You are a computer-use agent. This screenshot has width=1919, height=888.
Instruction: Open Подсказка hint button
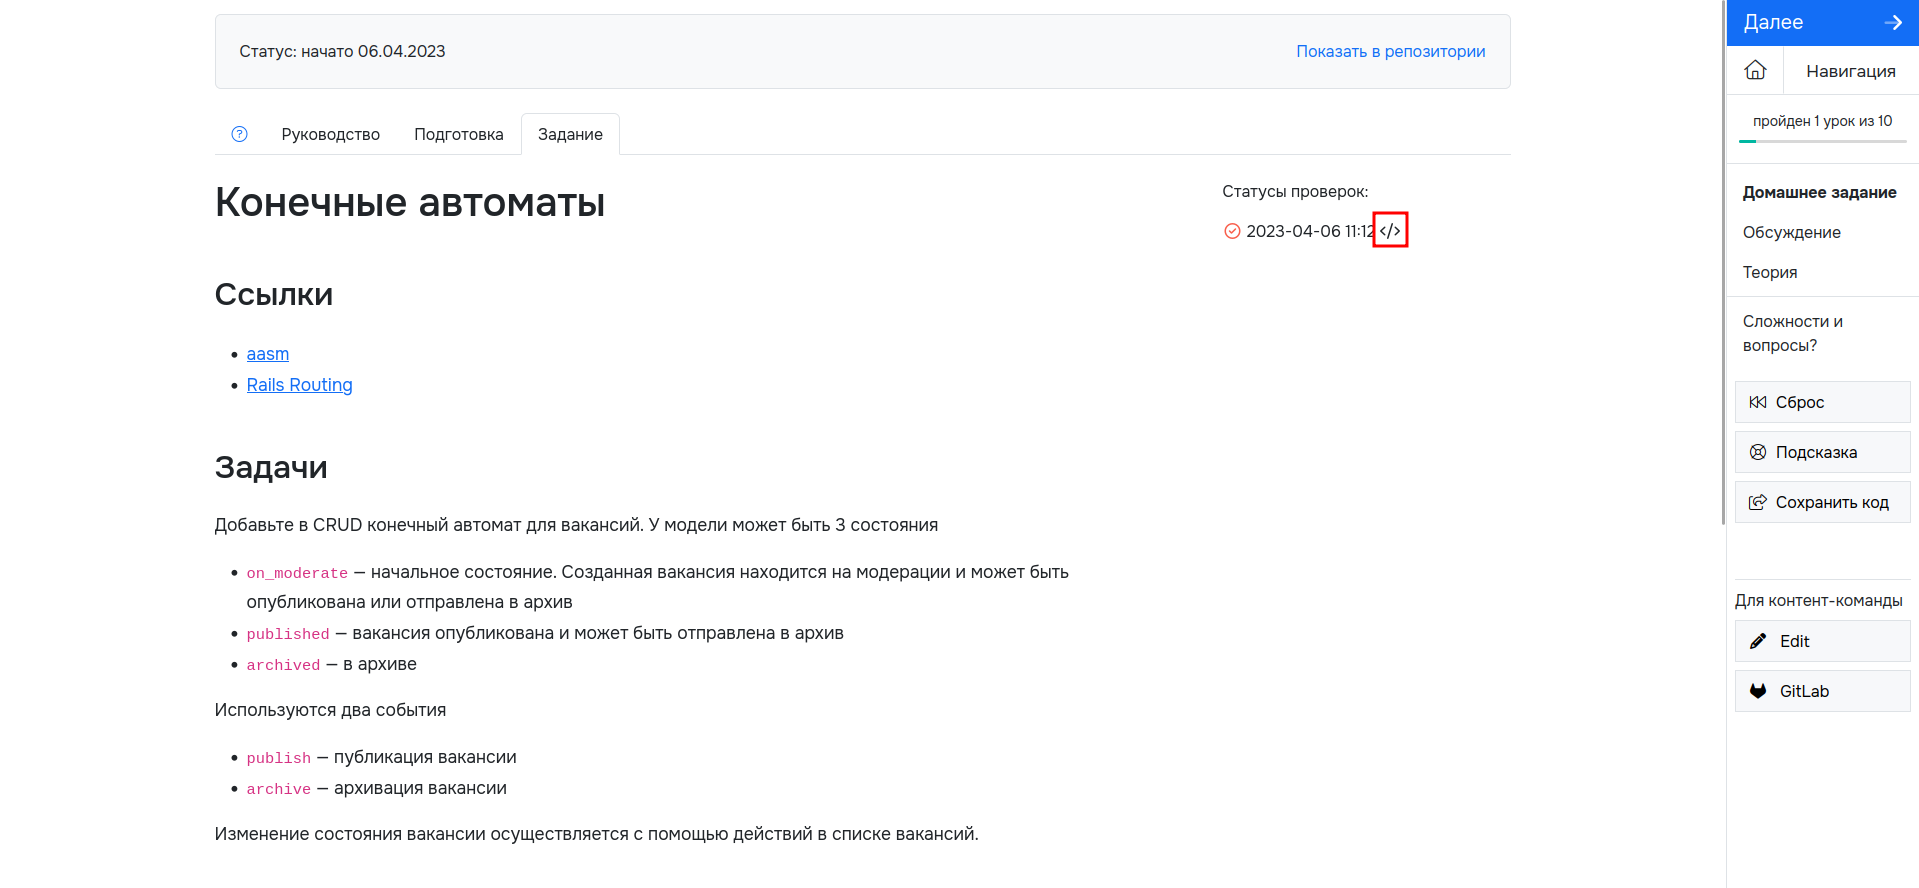click(1822, 452)
